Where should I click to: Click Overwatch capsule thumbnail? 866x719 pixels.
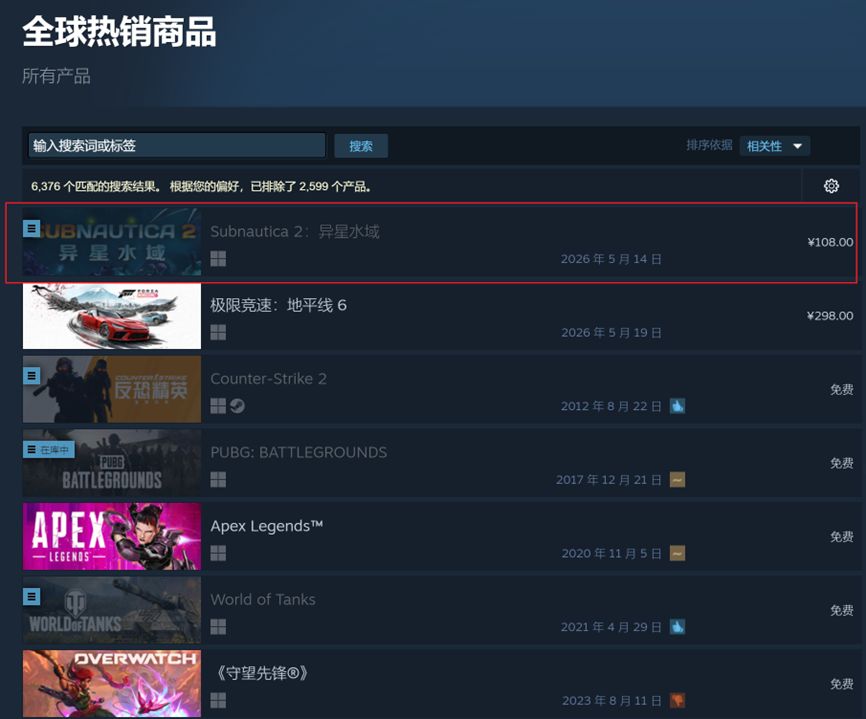click(112, 684)
